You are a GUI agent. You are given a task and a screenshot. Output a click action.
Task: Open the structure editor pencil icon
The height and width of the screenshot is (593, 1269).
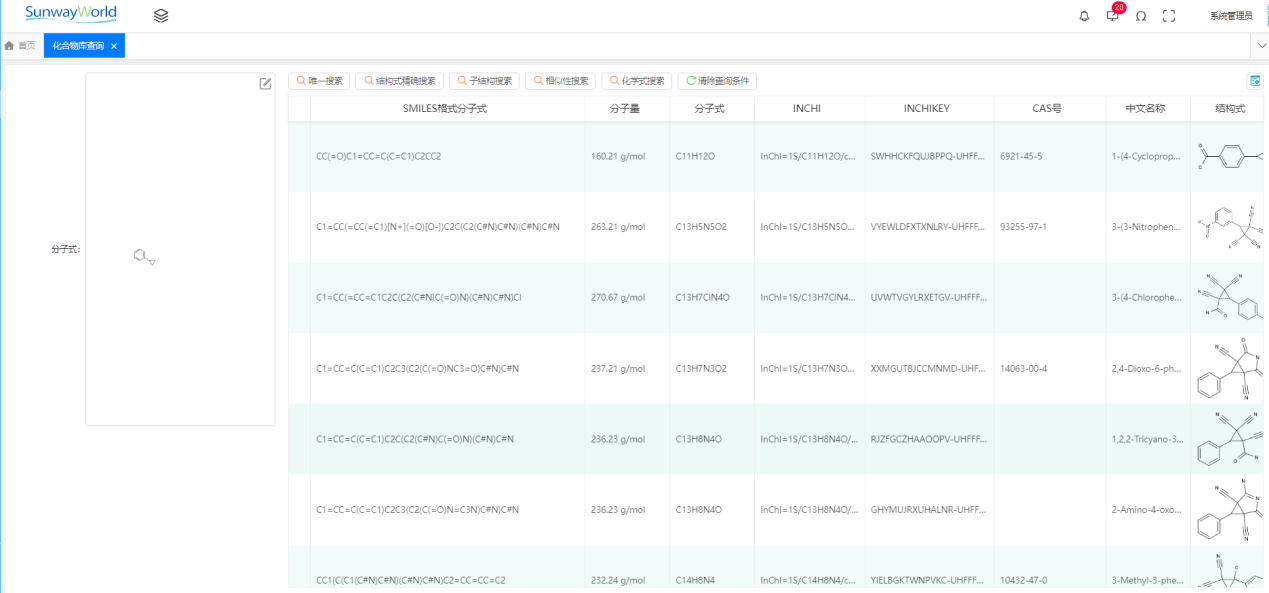pyautogui.click(x=265, y=84)
